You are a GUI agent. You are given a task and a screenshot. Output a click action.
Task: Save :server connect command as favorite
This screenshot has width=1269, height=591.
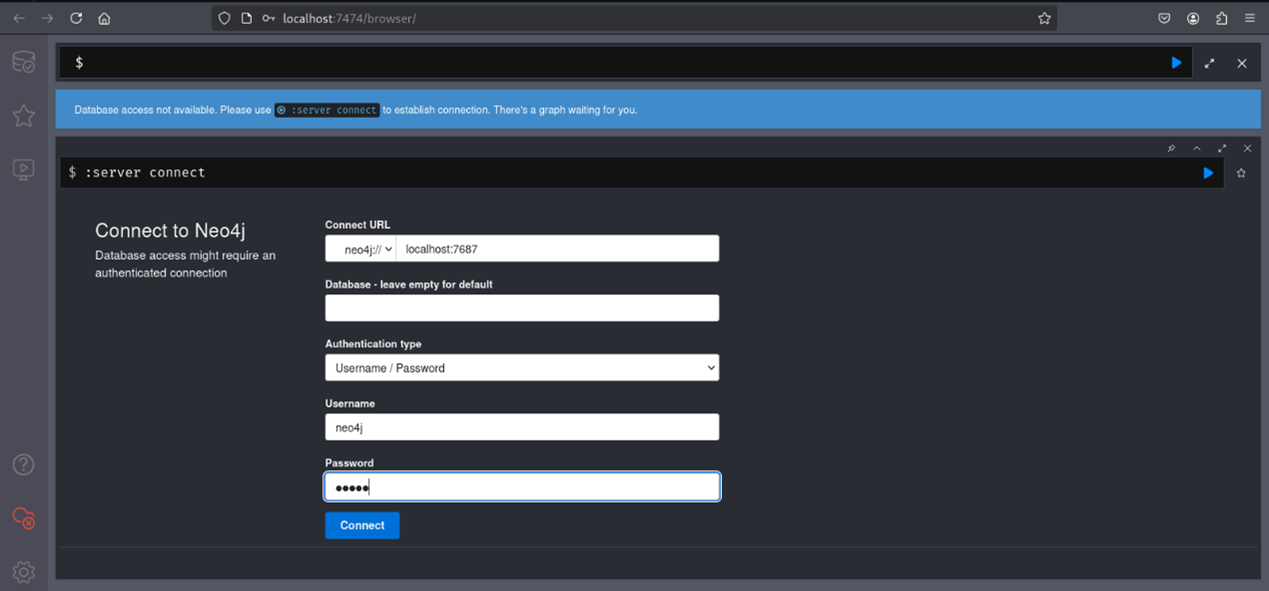pos(1241,173)
